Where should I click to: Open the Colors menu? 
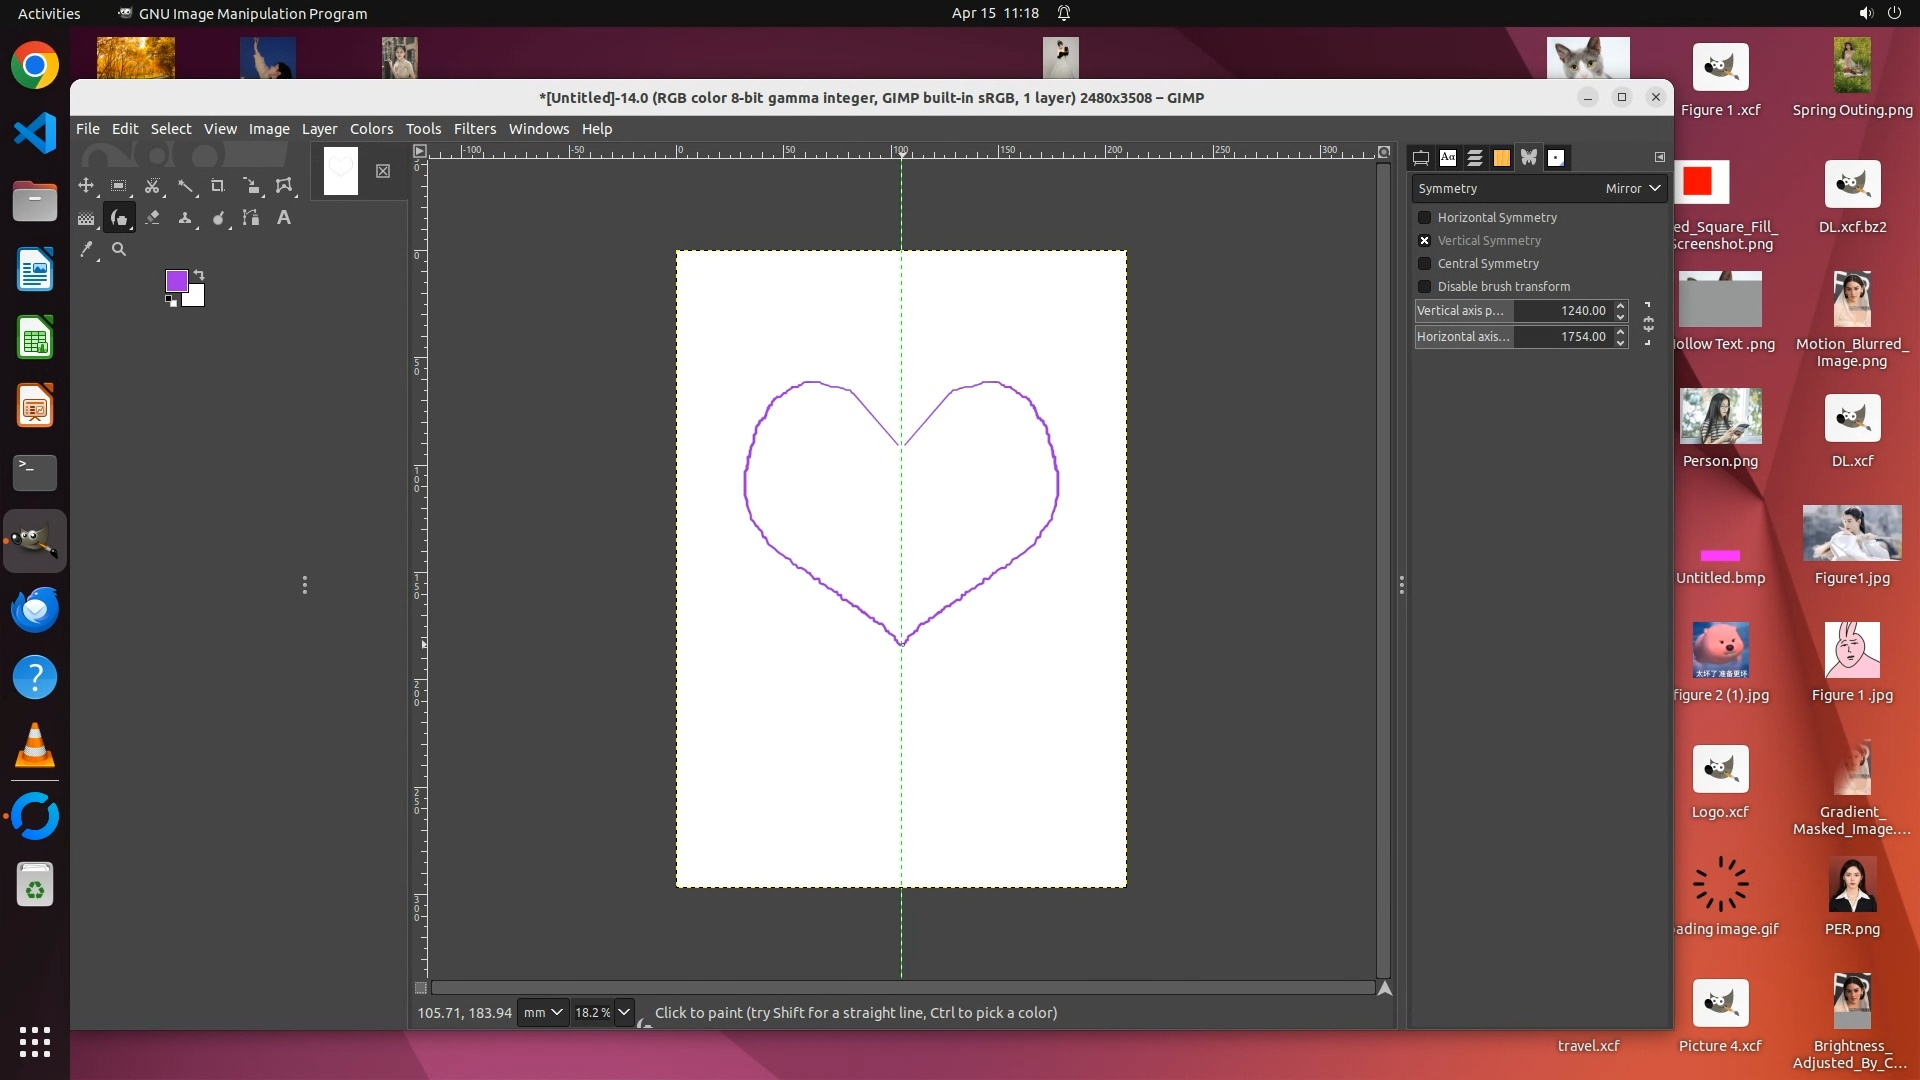(371, 129)
